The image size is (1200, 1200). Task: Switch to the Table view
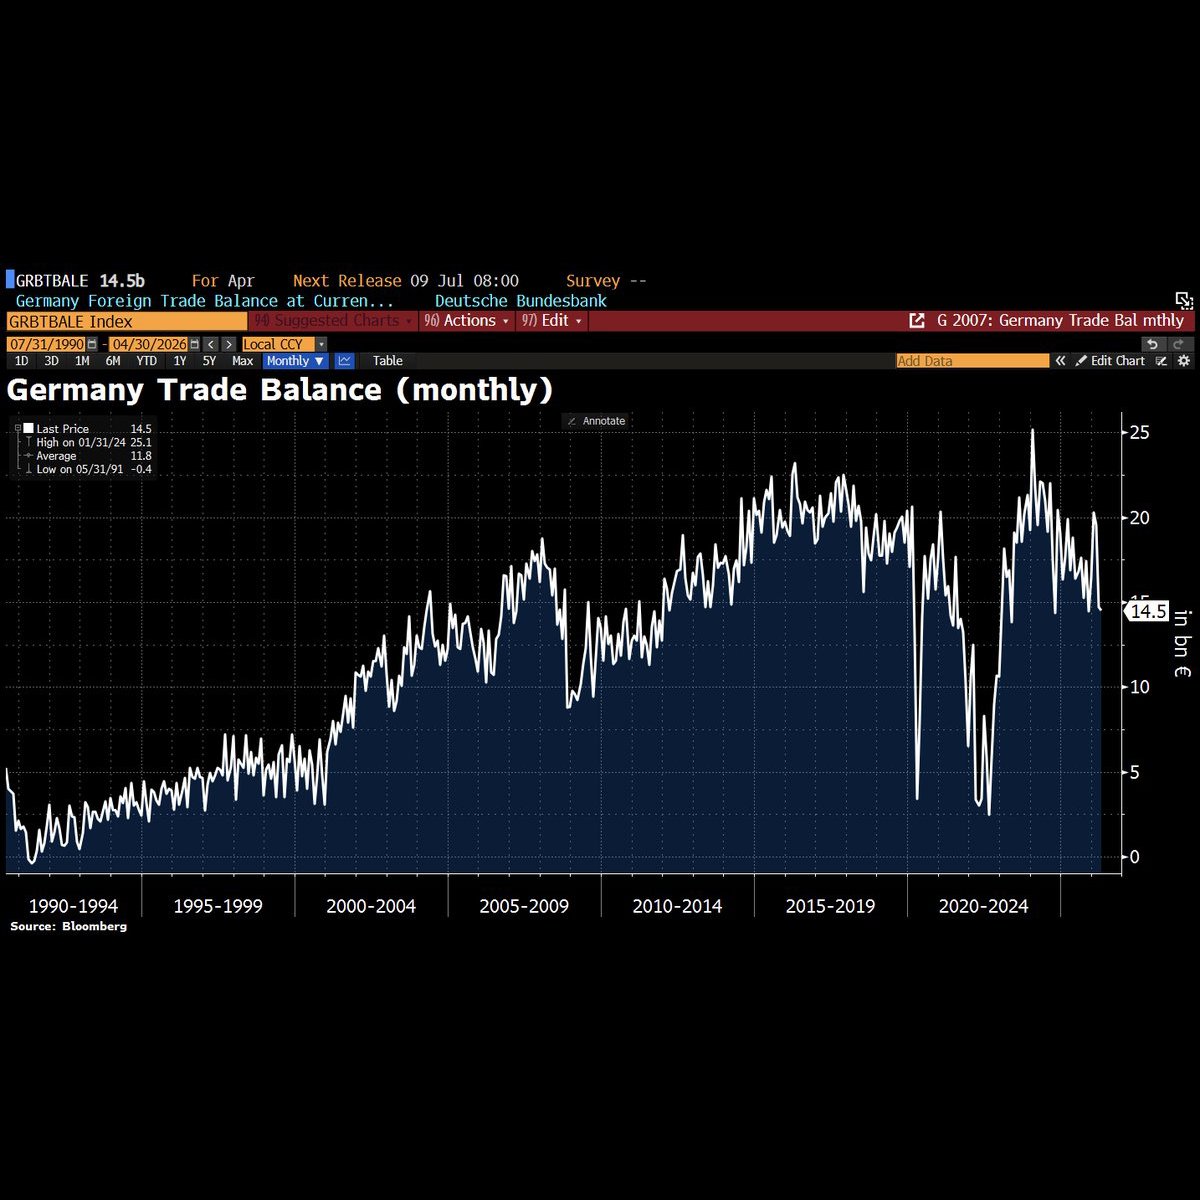click(387, 361)
